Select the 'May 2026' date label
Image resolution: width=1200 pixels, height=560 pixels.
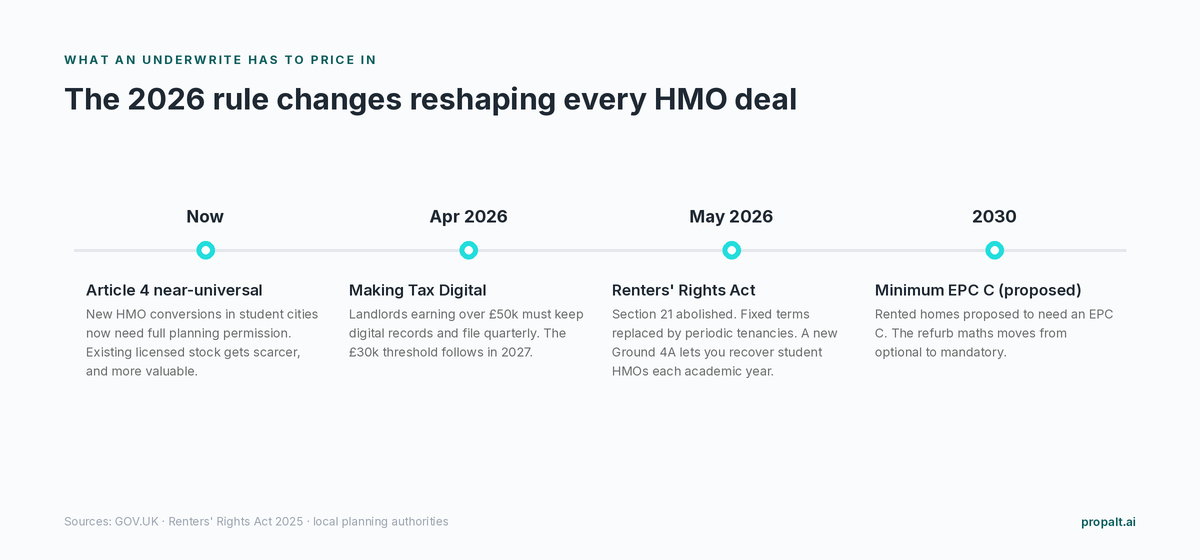tap(731, 217)
